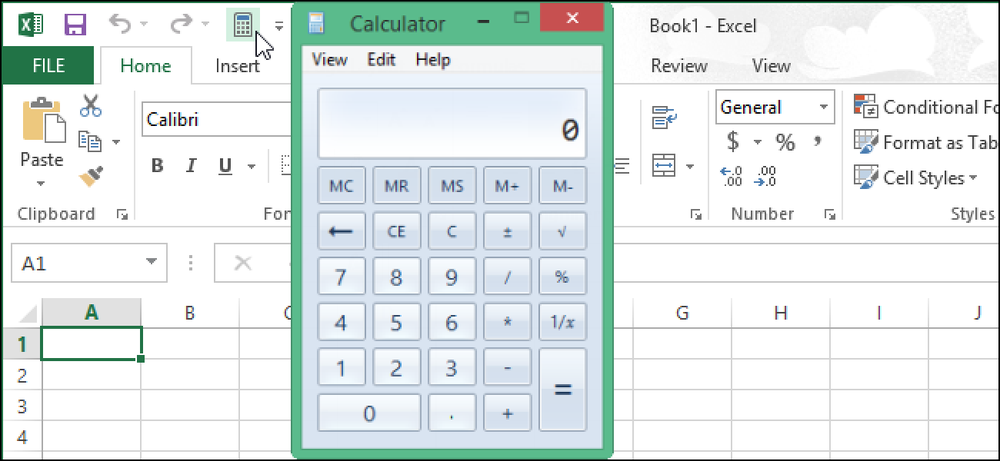
Task: Click Increase Decimal icon
Action: [x=730, y=176]
